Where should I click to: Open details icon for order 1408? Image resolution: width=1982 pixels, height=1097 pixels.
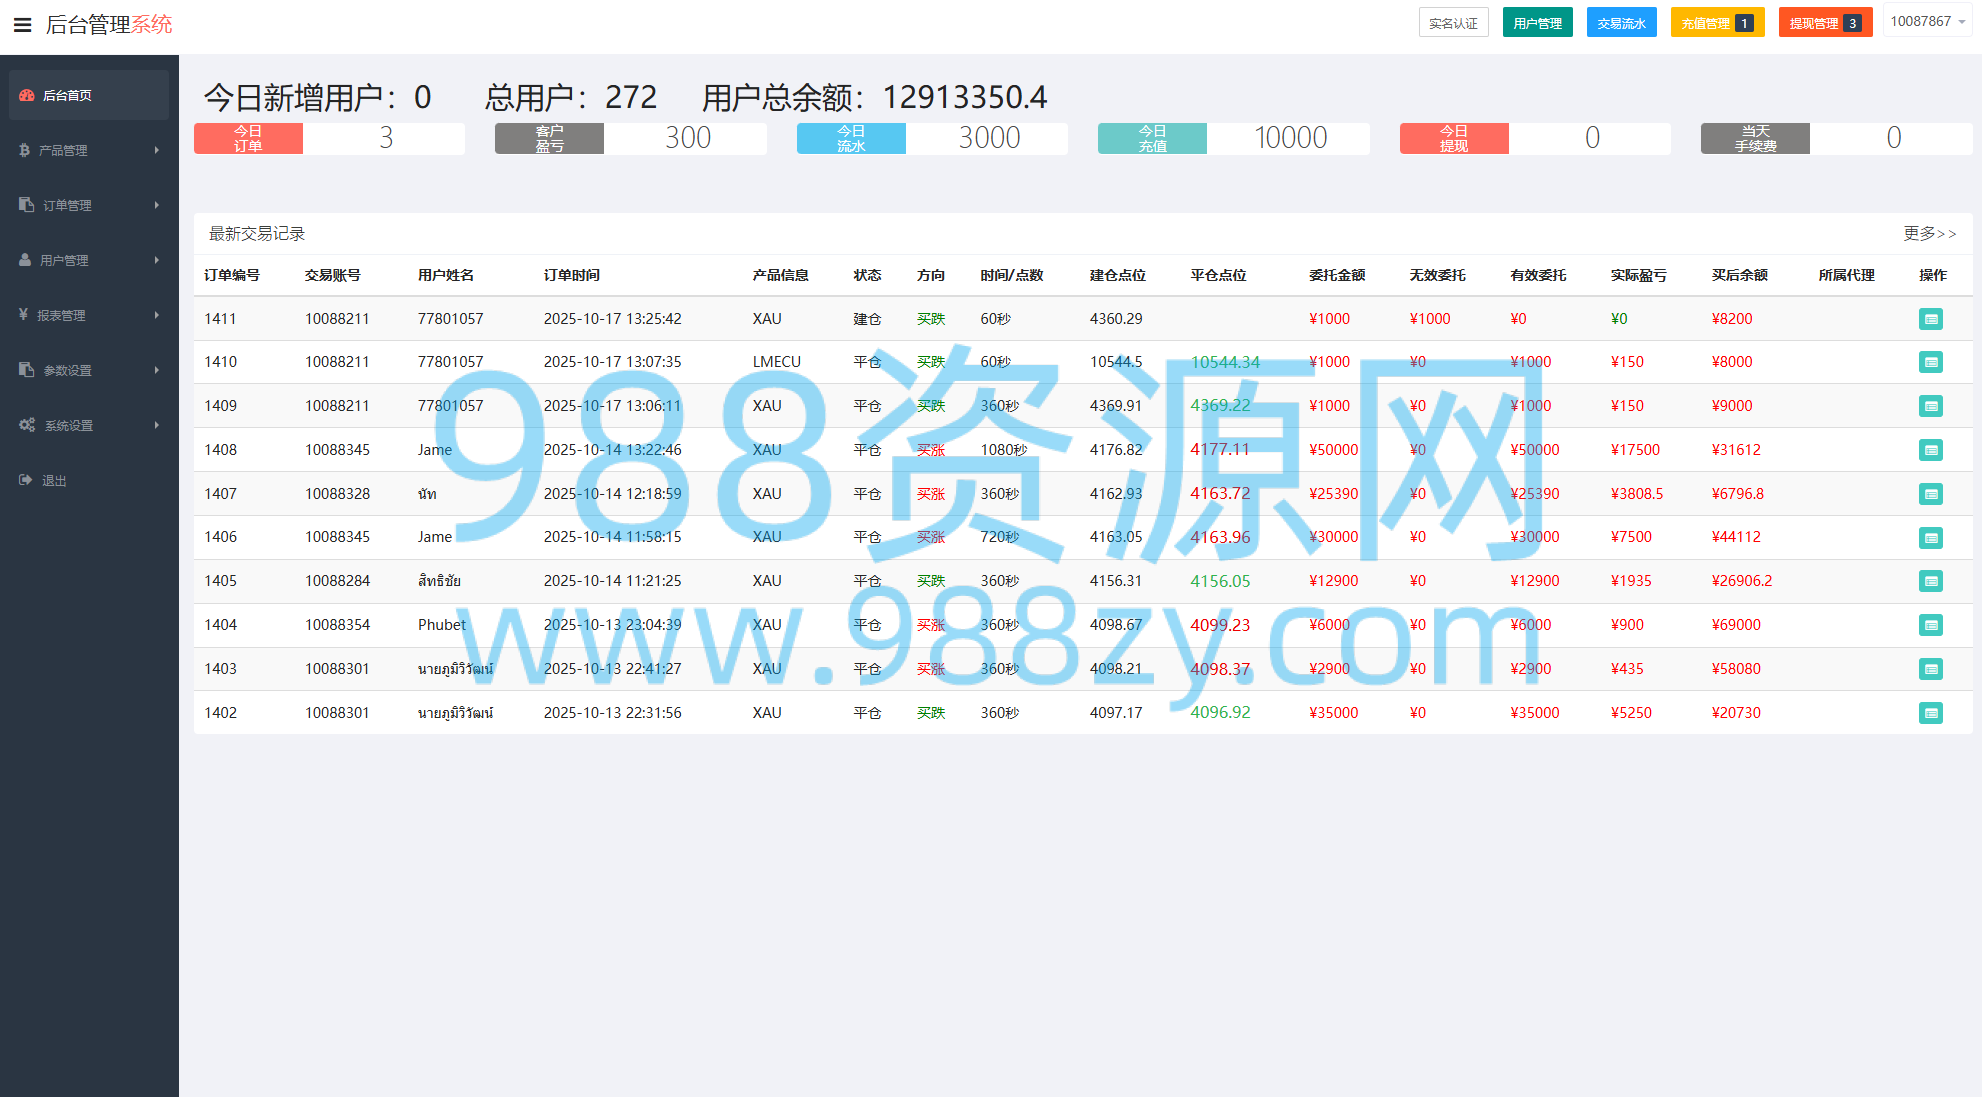click(1931, 450)
